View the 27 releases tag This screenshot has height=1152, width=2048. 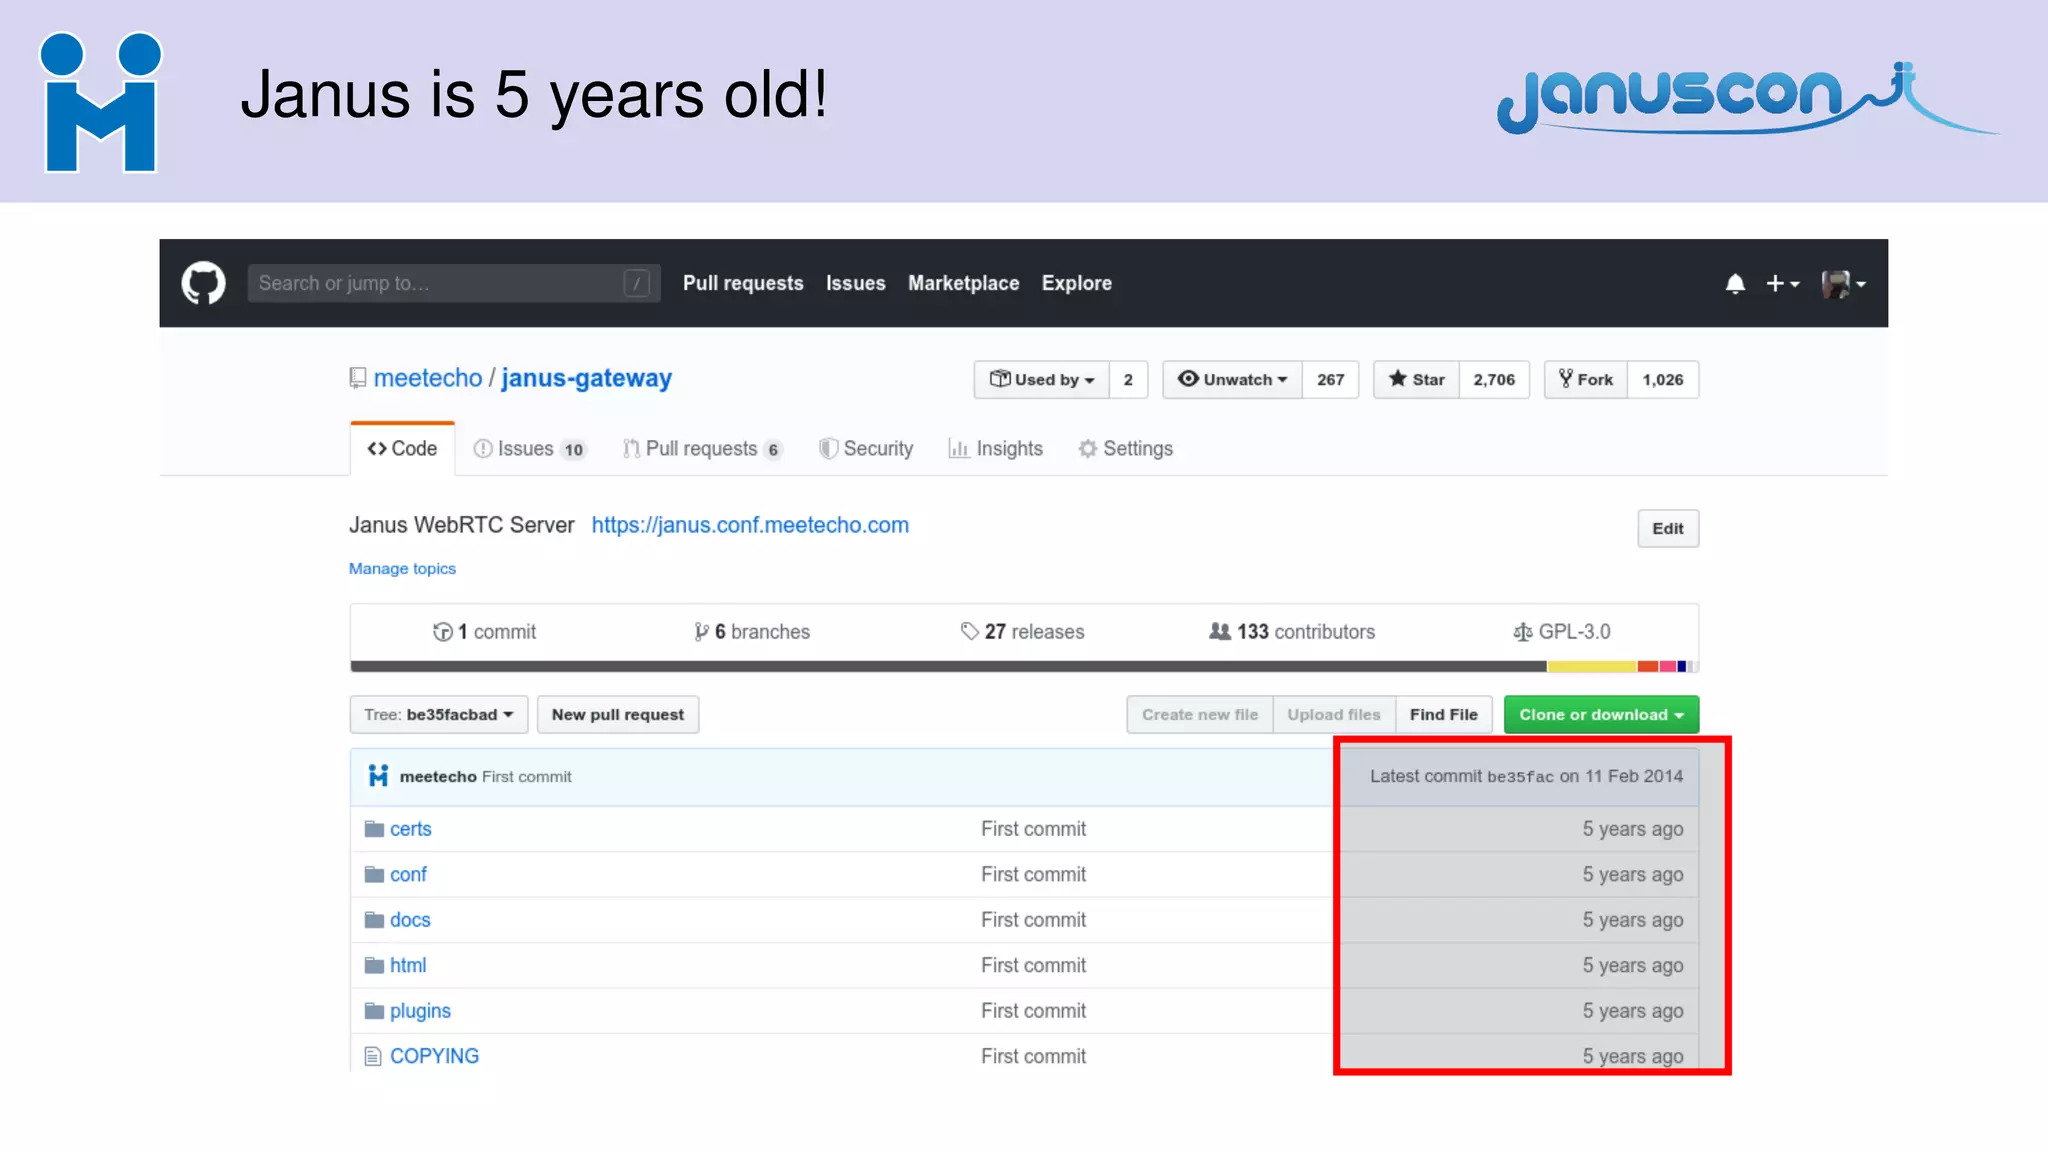(1022, 632)
